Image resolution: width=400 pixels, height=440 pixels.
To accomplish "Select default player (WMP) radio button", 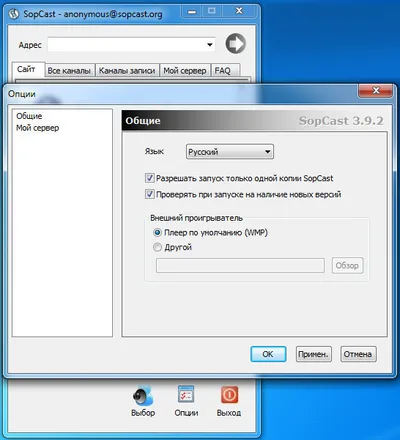I will [x=157, y=232].
